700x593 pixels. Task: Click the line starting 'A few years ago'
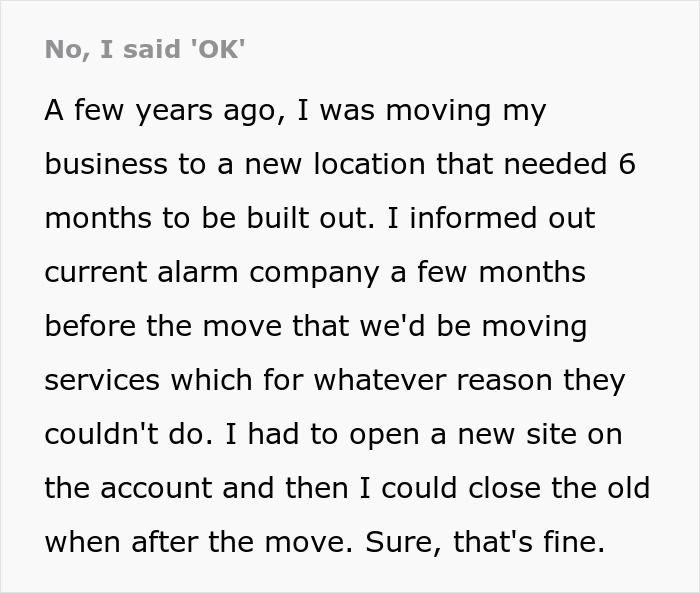point(295,111)
